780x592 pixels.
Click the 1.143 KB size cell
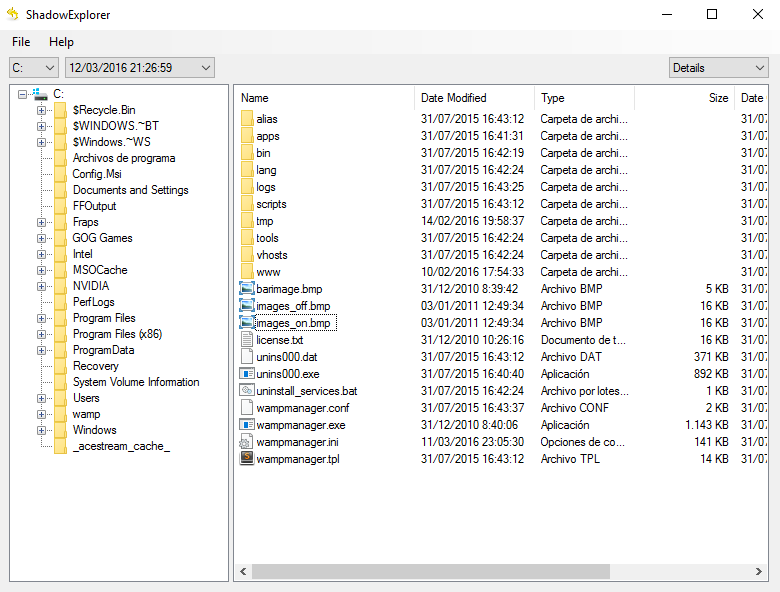[706, 425]
